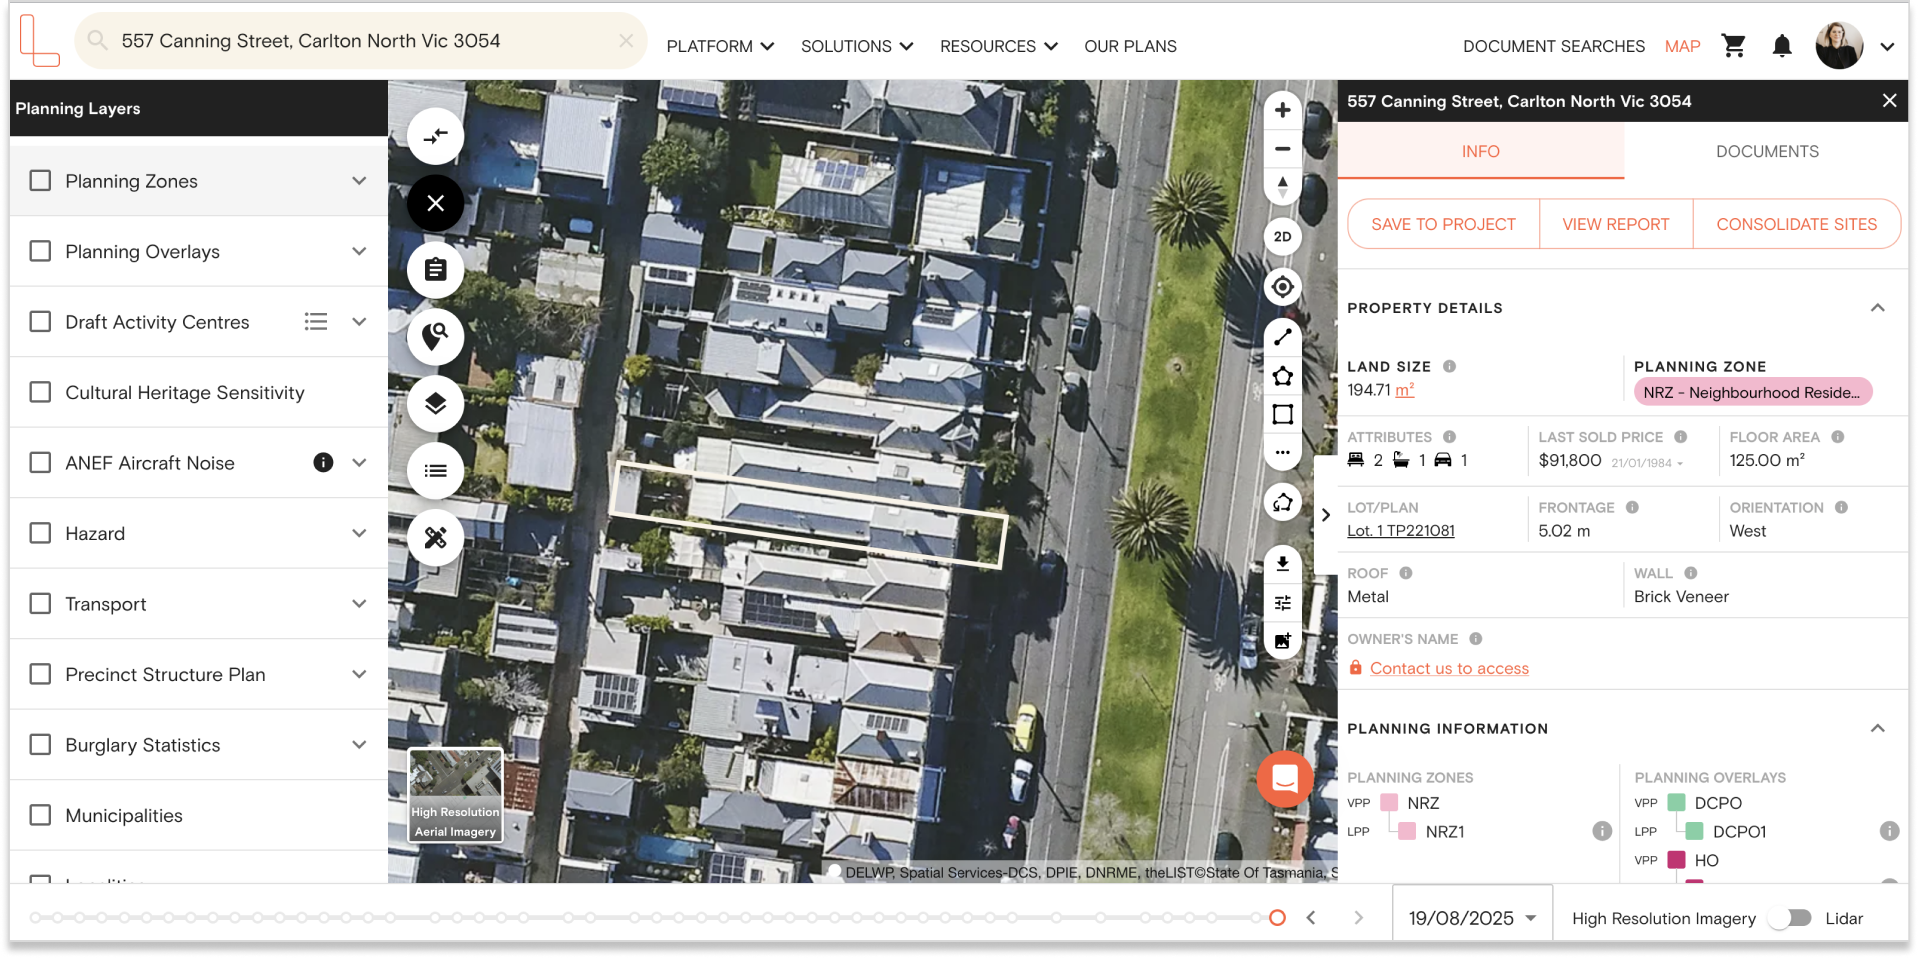
Task: Open the clipboard report tool
Action: pyautogui.click(x=435, y=270)
